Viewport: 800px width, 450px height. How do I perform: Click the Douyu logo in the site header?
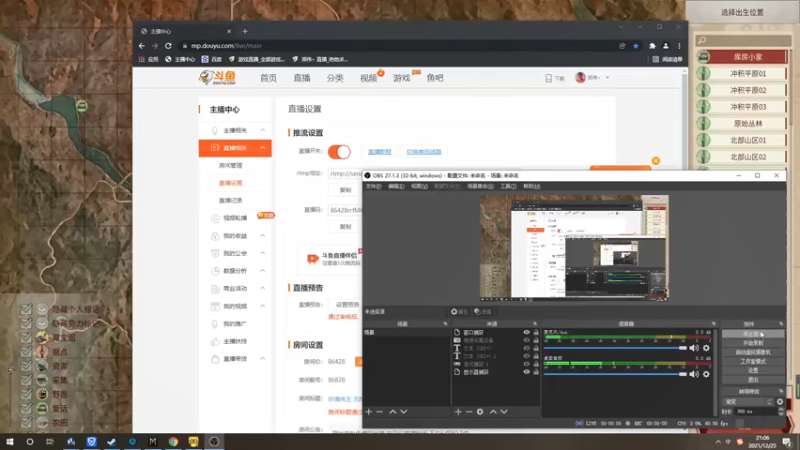click(x=217, y=78)
